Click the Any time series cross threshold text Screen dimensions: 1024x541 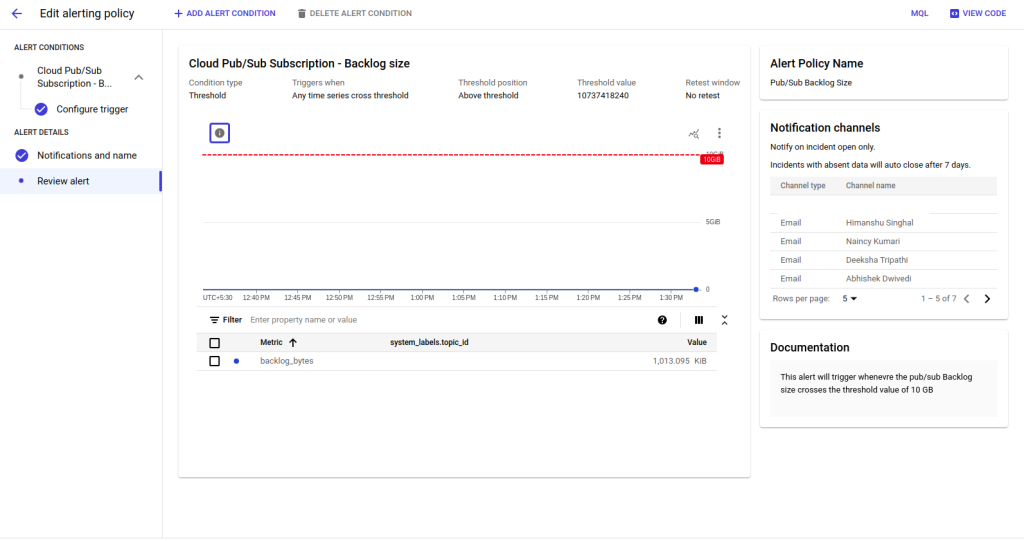tap(350, 95)
